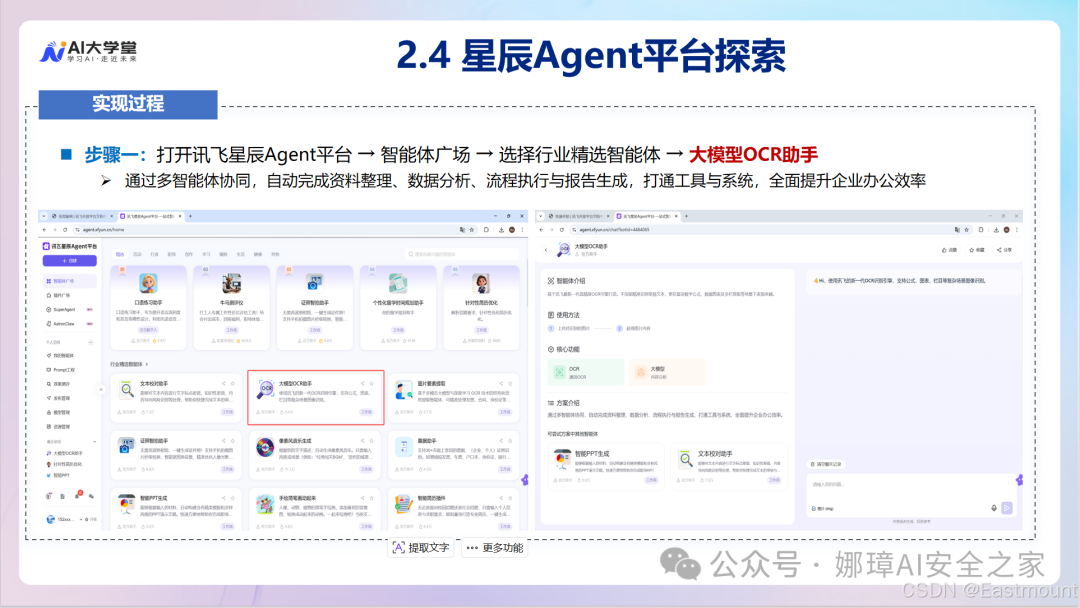Click the chat message input in right window
The width and height of the screenshot is (1080, 608).
click(909, 485)
